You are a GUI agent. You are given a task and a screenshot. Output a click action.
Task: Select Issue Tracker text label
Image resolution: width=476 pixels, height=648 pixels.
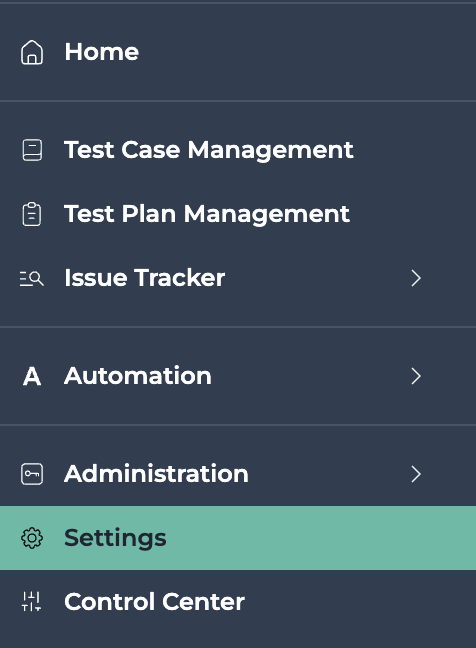coord(145,278)
